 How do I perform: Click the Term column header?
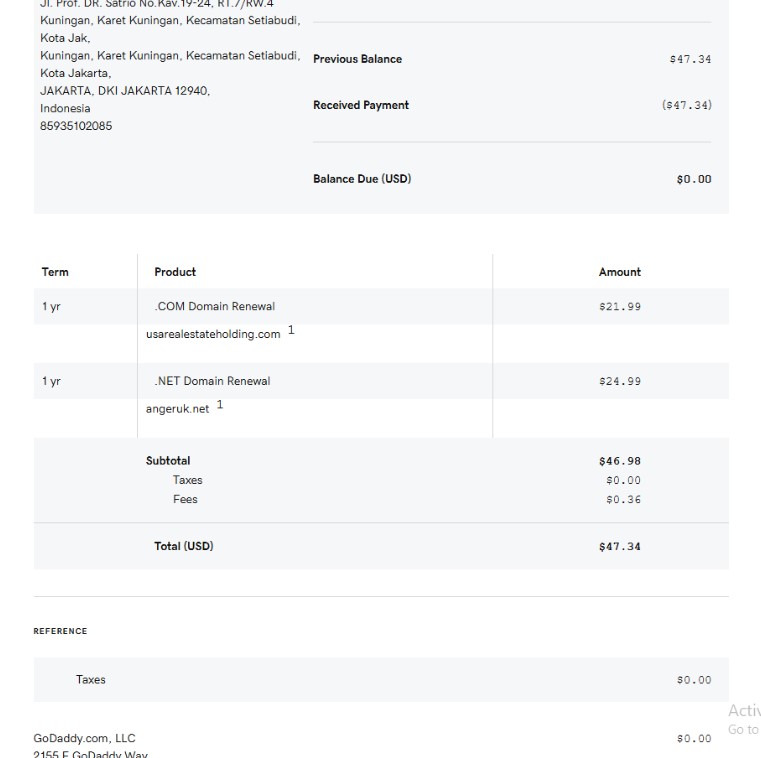point(55,272)
